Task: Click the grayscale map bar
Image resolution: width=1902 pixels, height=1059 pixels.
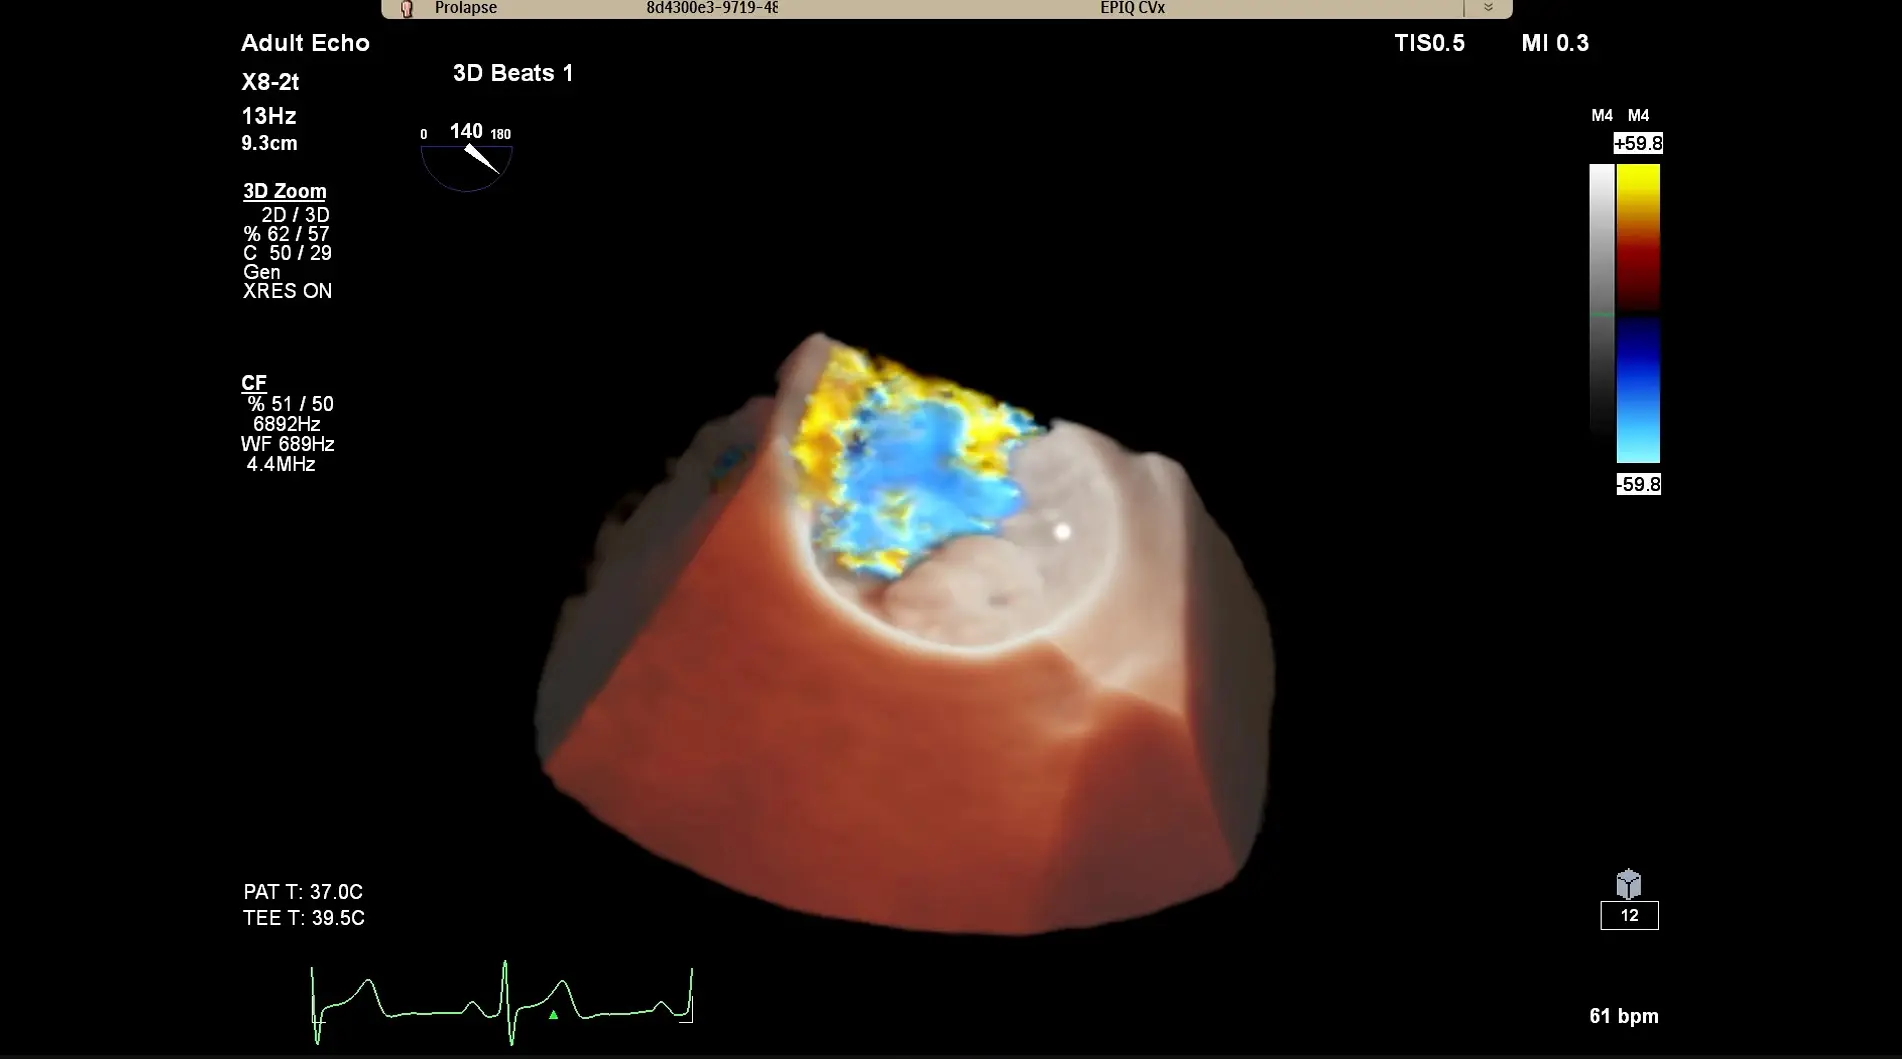Action: 1601,300
